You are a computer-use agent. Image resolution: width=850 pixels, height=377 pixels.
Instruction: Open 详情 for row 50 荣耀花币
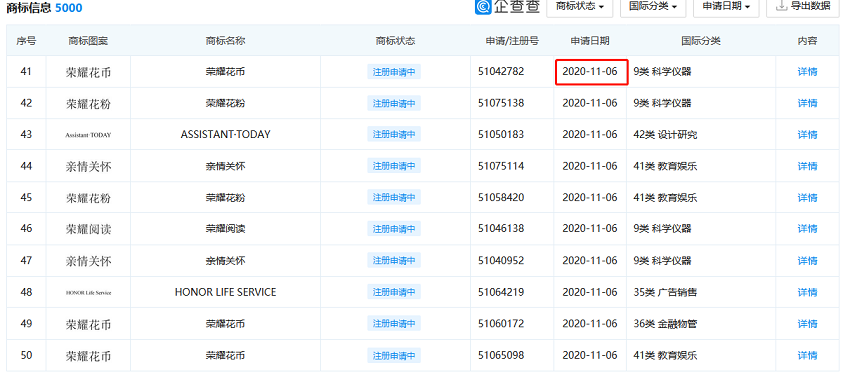(x=807, y=356)
